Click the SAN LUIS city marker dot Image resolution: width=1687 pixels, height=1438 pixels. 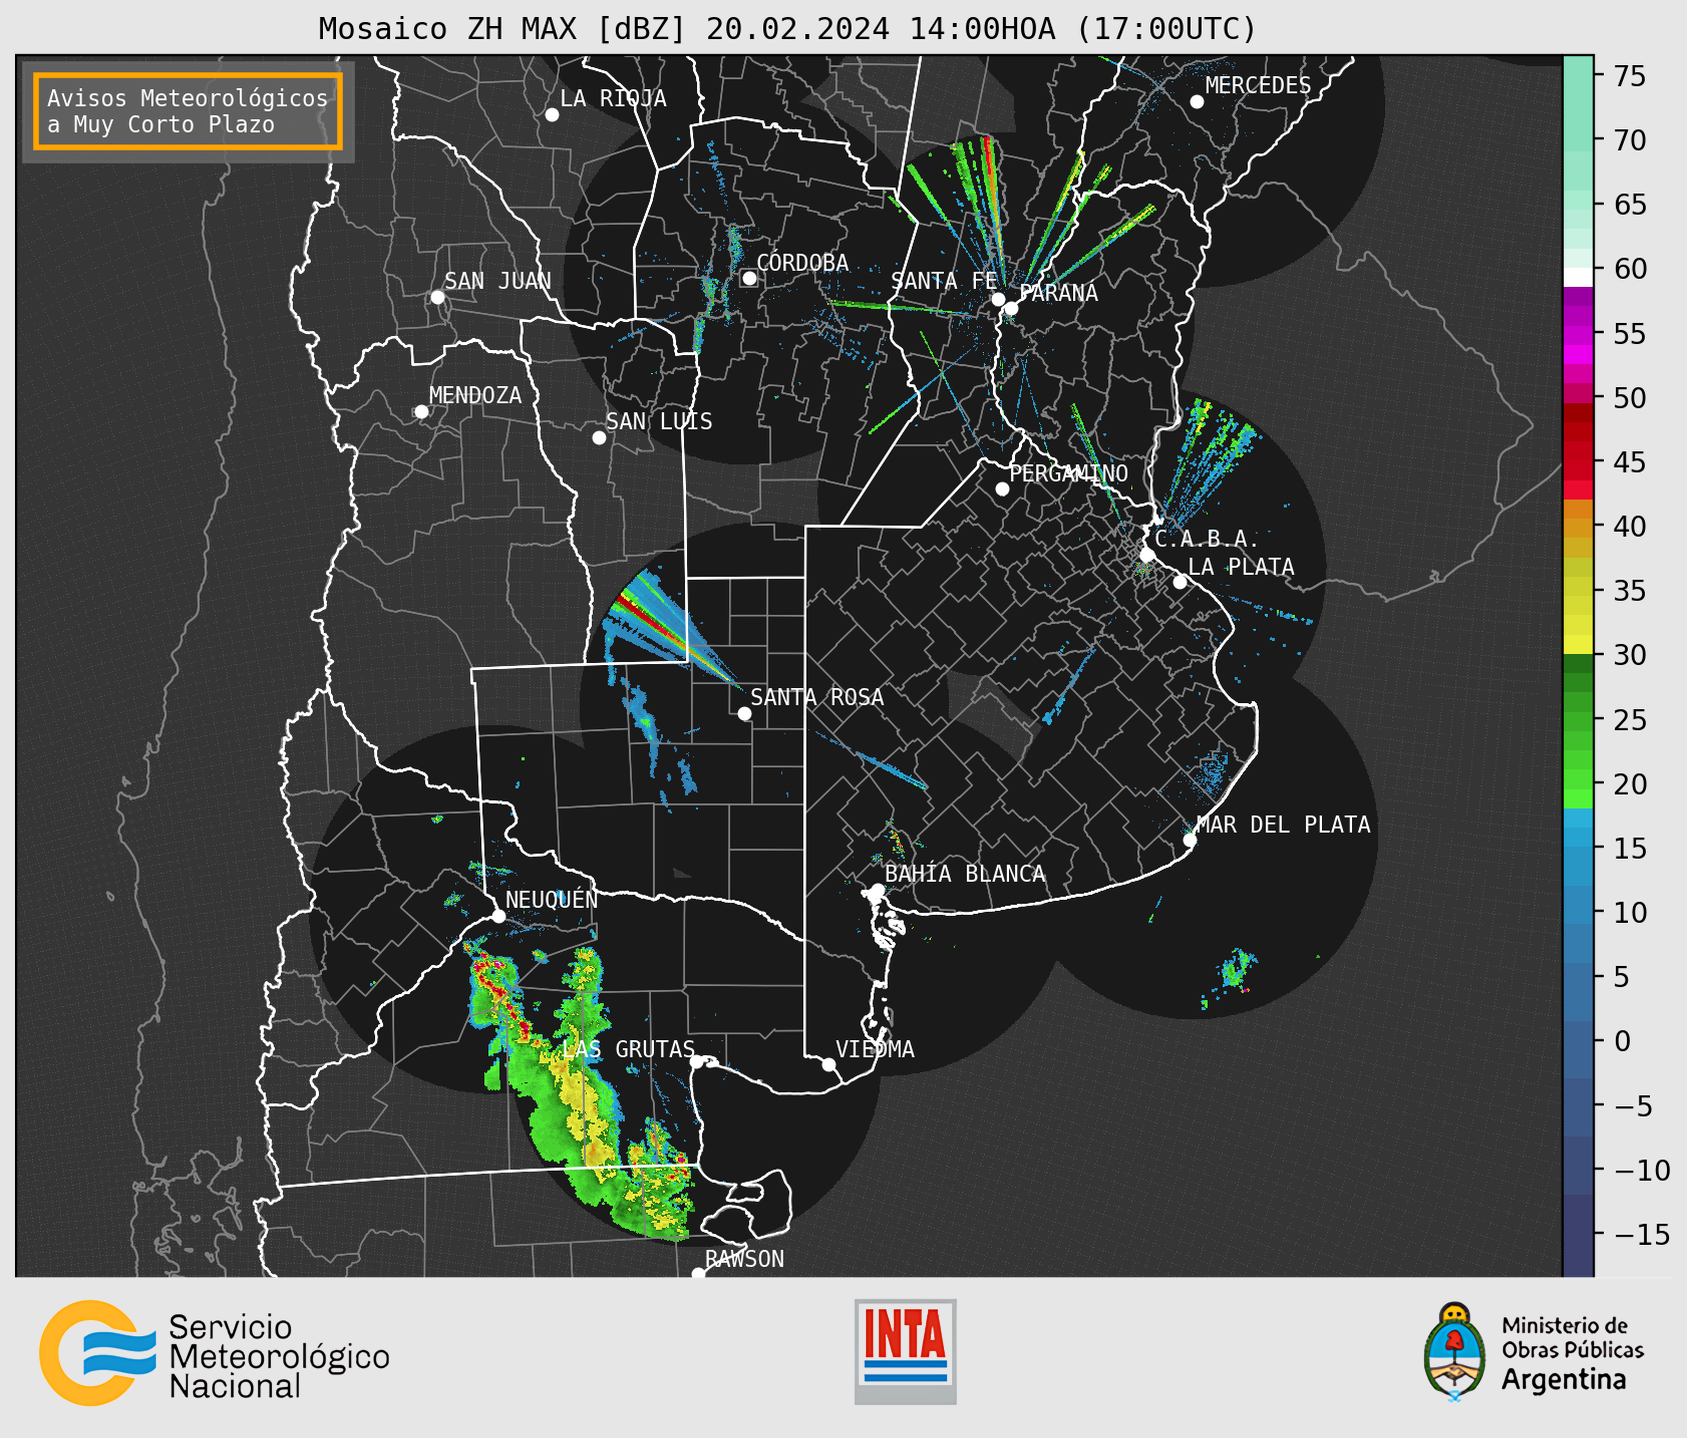(x=599, y=438)
